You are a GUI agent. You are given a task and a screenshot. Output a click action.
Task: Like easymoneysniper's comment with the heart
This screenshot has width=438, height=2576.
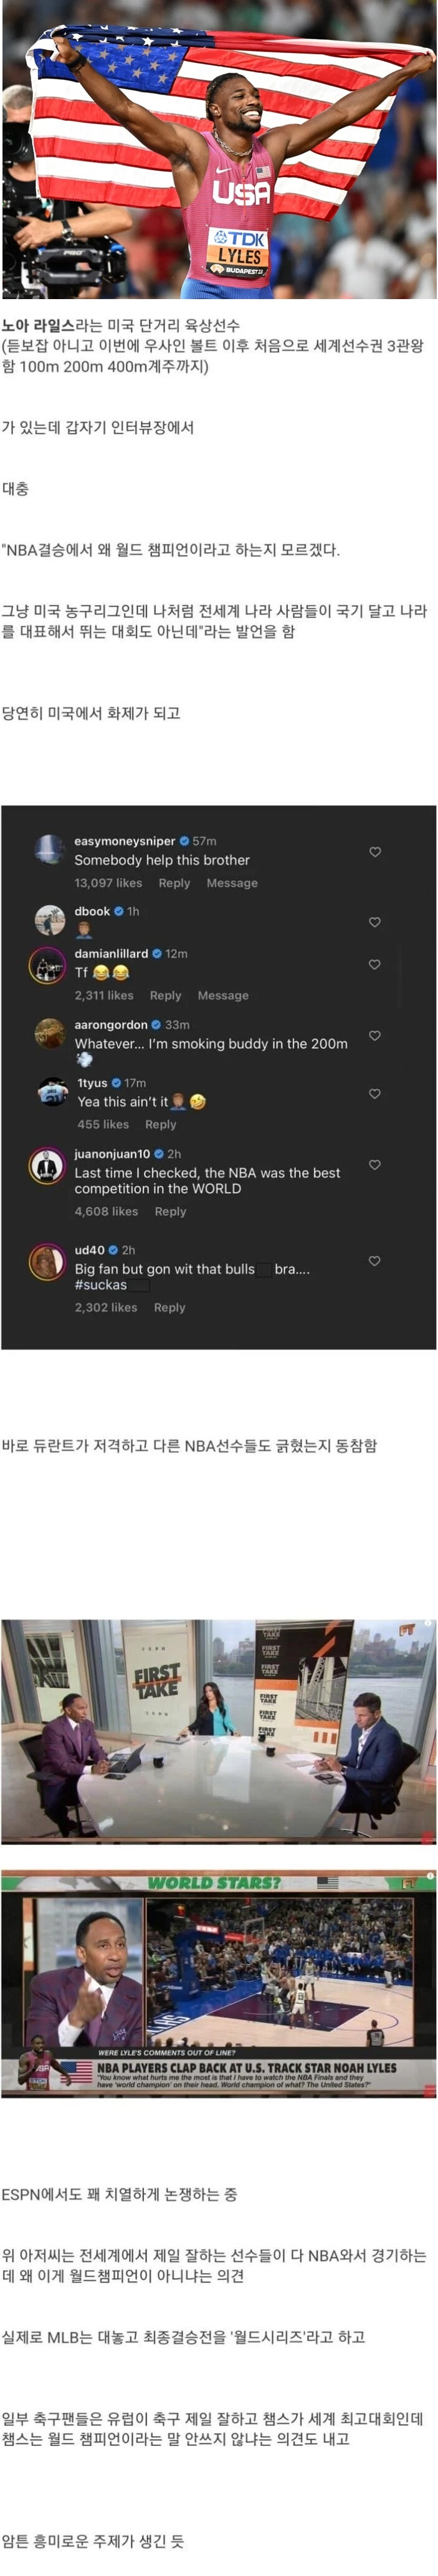click(375, 852)
